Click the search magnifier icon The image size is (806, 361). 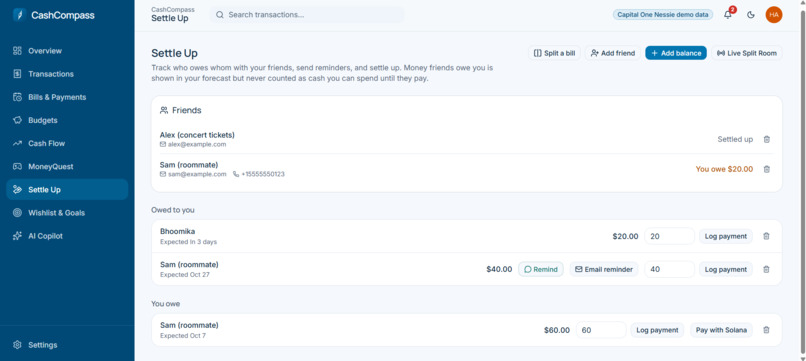(x=219, y=15)
